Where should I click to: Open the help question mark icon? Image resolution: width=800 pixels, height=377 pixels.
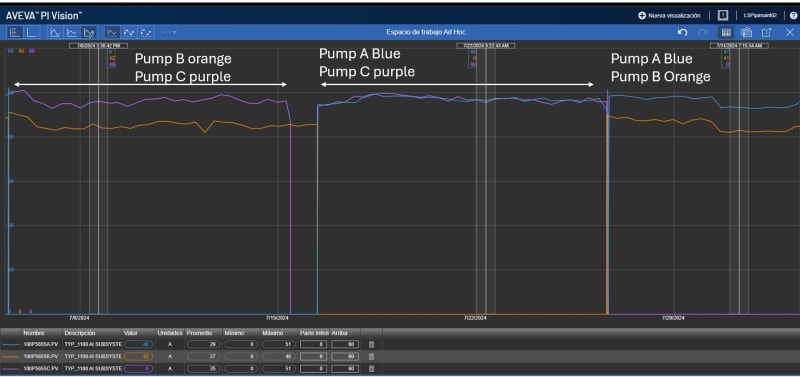(x=793, y=16)
